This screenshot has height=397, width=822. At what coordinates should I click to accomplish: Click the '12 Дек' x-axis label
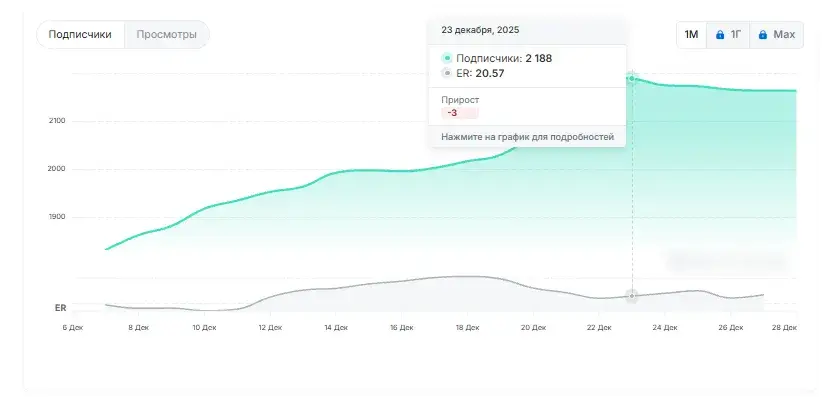click(270, 328)
